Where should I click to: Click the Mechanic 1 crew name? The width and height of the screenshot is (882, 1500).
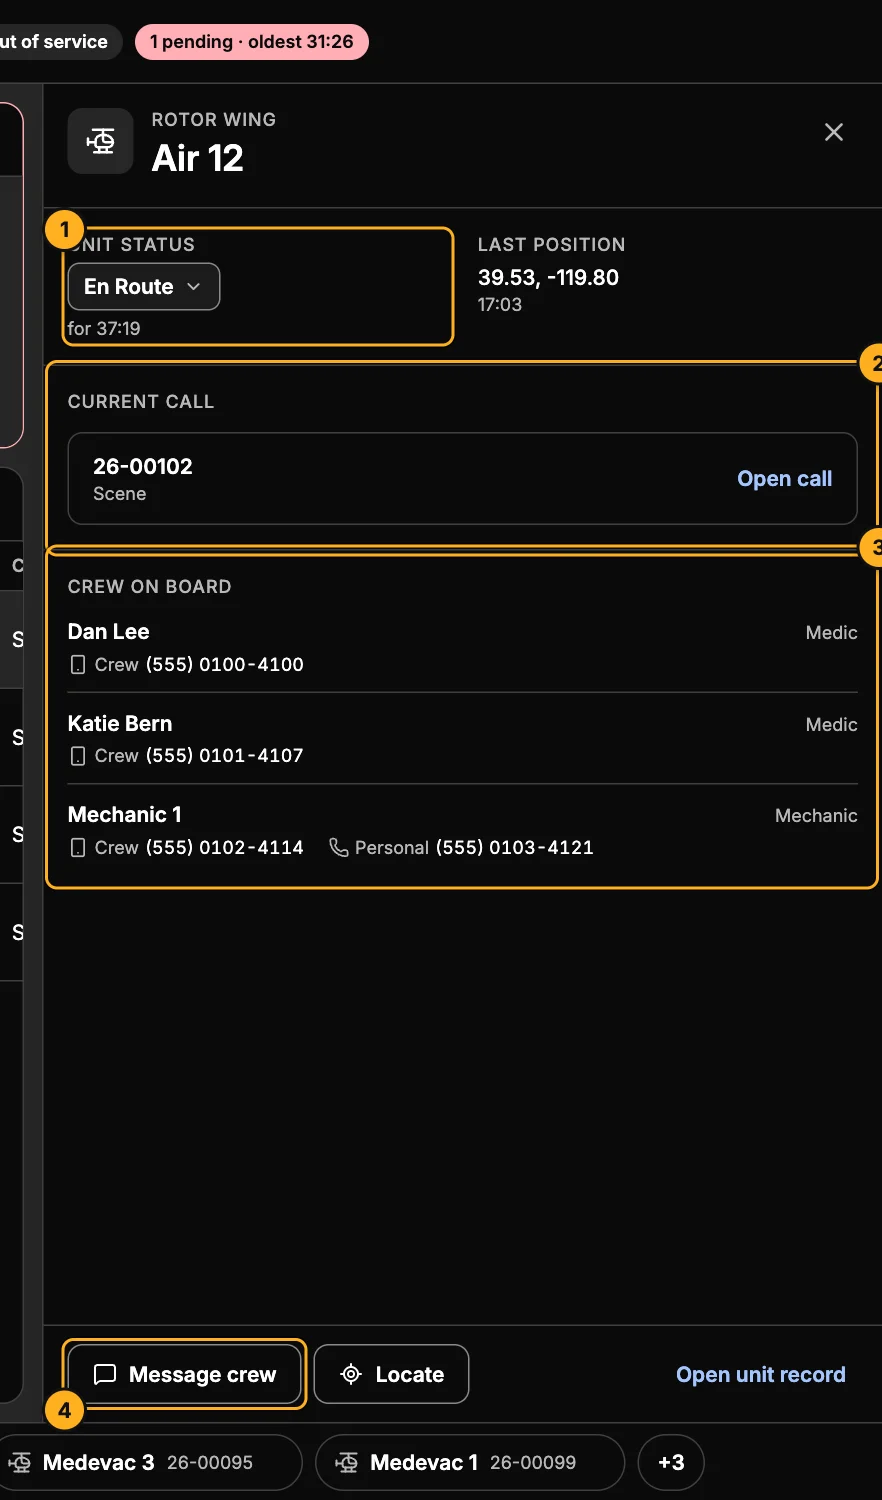coord(125,815)
